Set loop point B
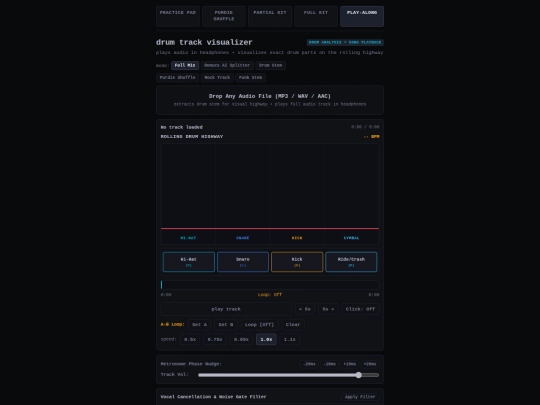This screenshot has width=540, height=405. pyautogui.click(x=226, y=325)
